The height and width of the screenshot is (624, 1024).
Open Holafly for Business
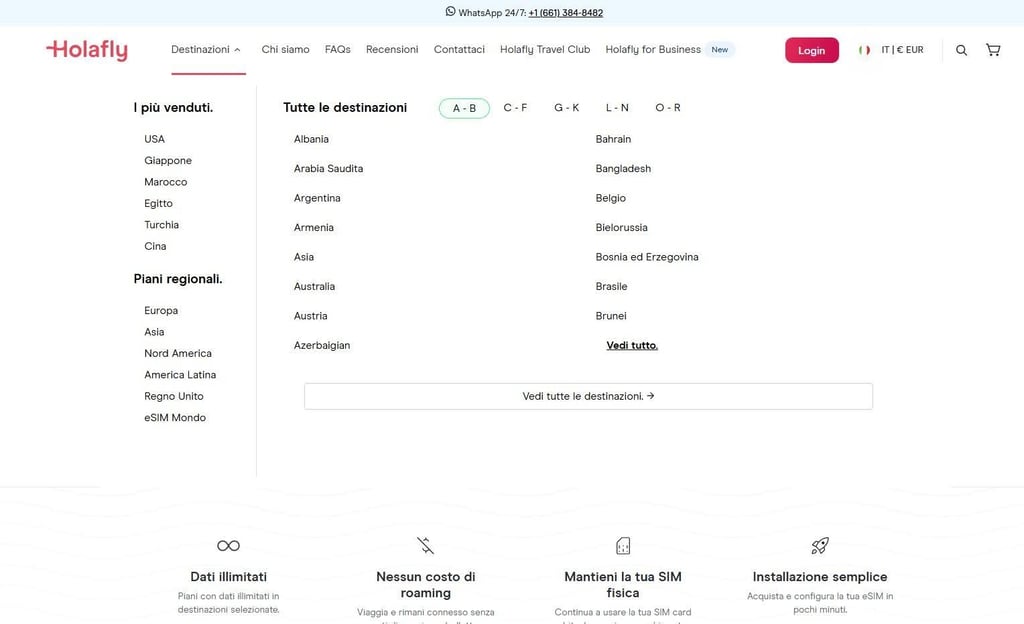tap(653, 50)
